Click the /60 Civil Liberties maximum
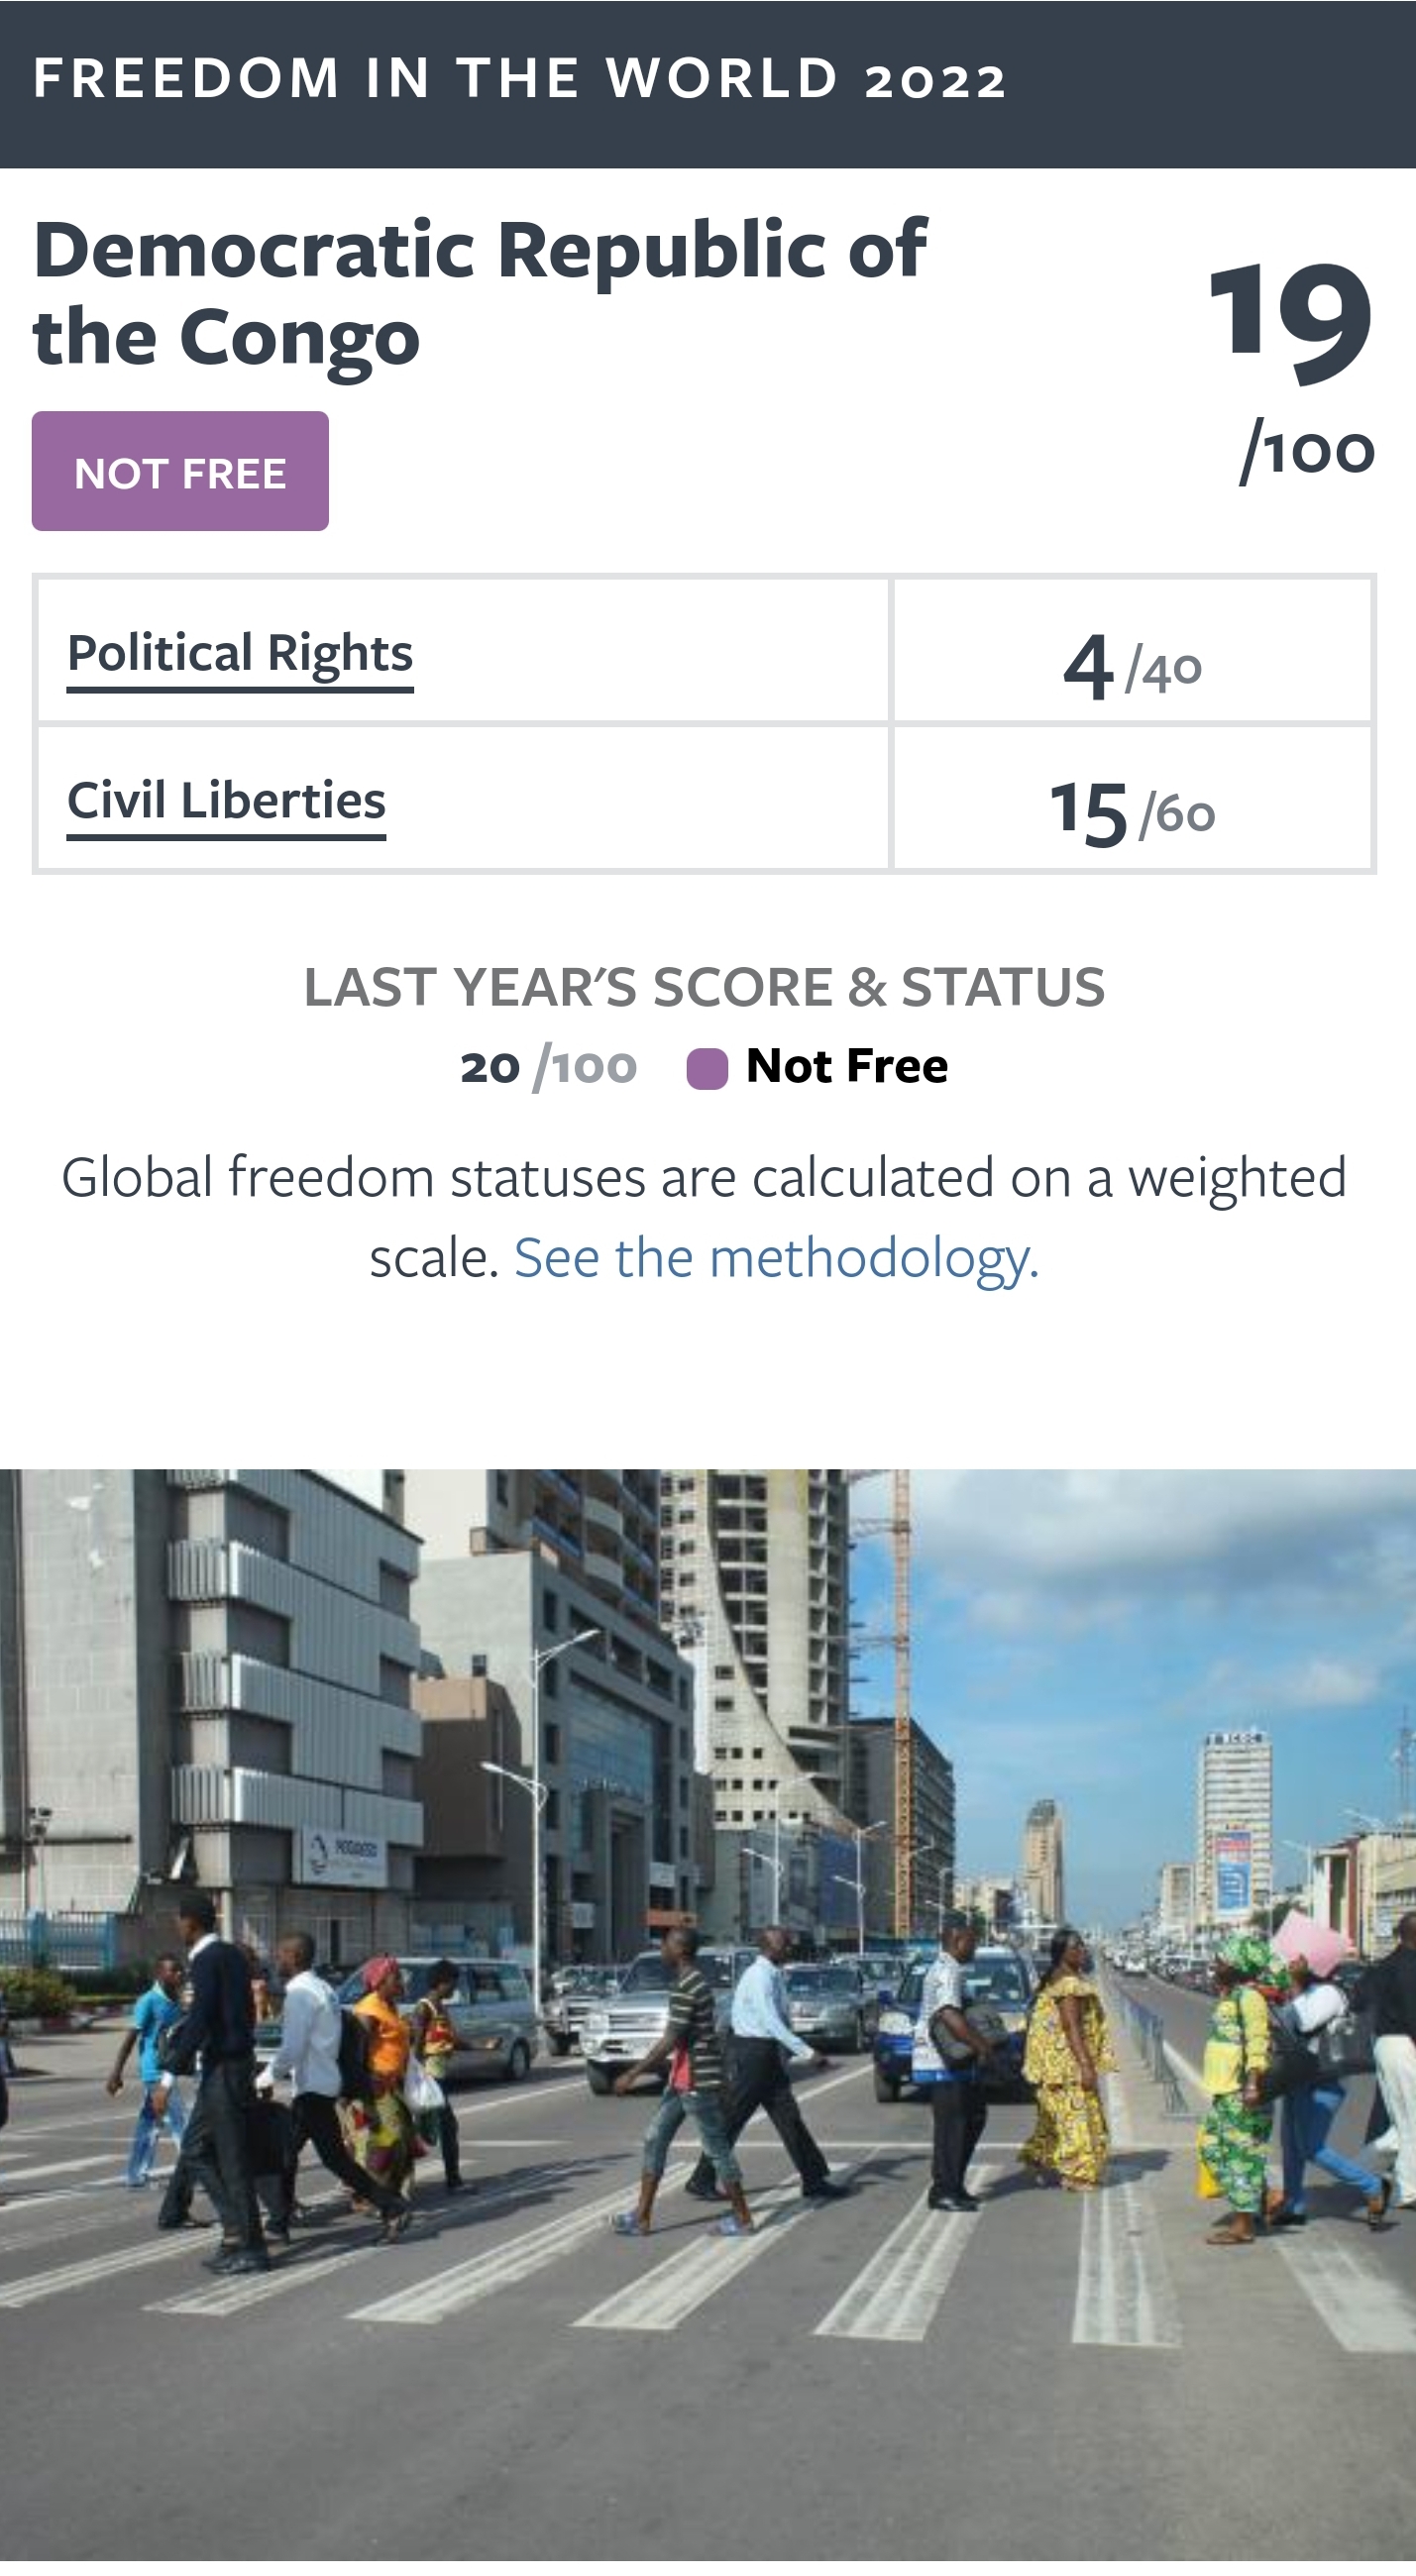 pos(1178,814)
